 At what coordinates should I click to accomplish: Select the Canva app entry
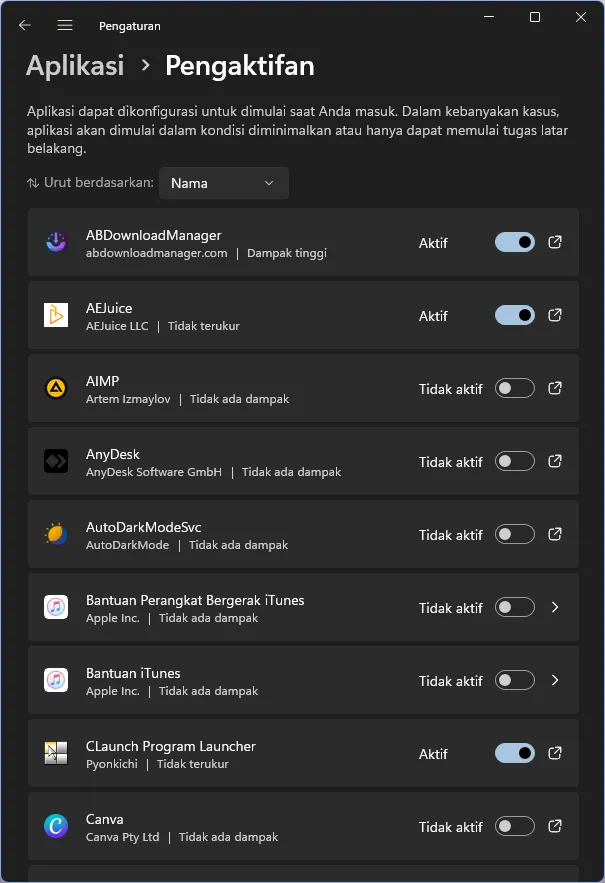pos(303,826)
